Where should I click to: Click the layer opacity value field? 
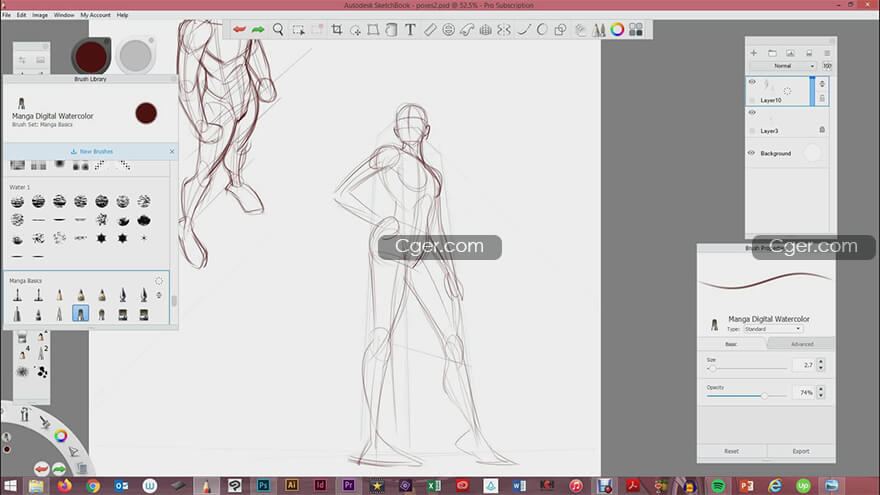(827, 66)
